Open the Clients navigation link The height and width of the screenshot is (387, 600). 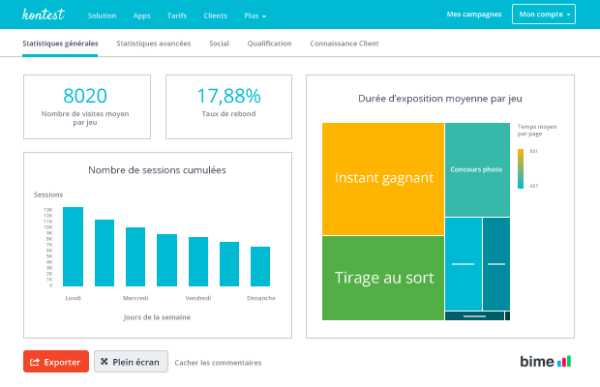pyautogui.click(x=215, y=16)
